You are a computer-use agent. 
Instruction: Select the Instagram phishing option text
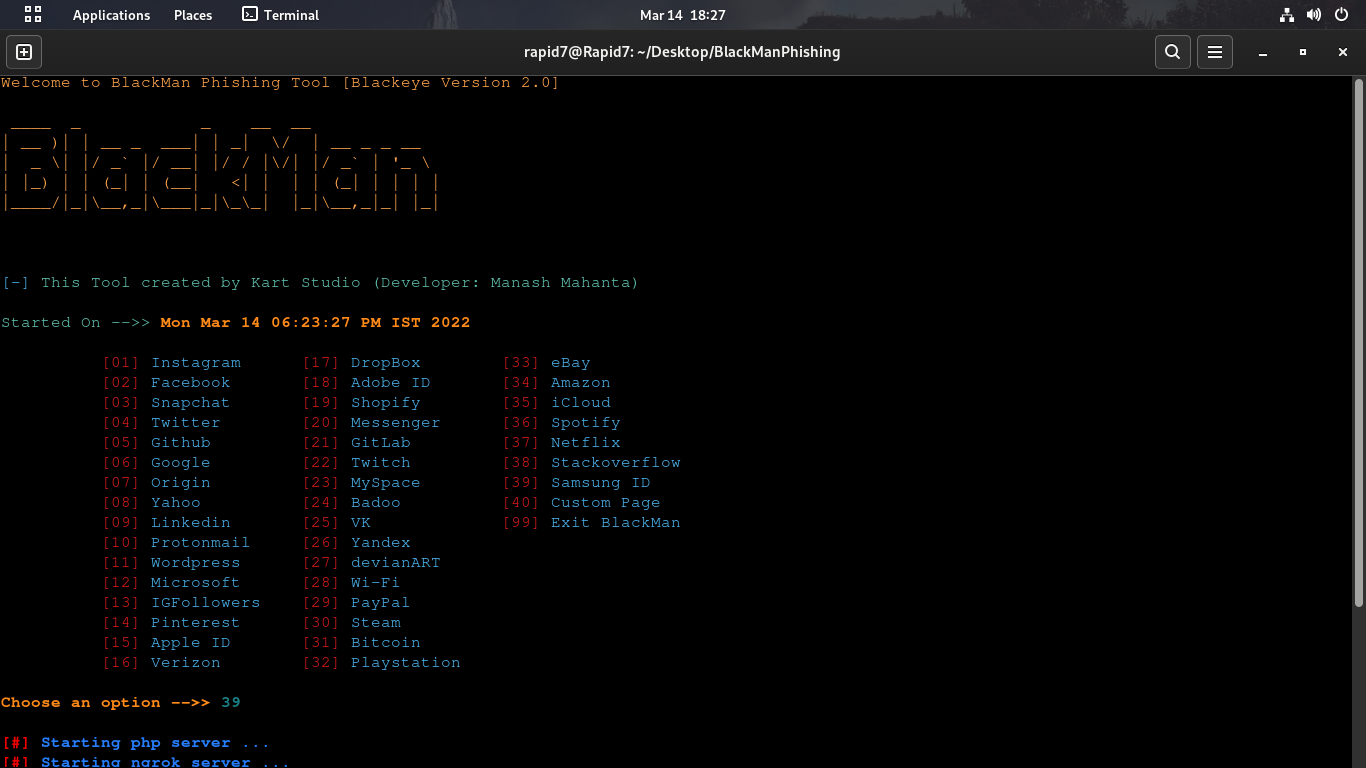196,362
